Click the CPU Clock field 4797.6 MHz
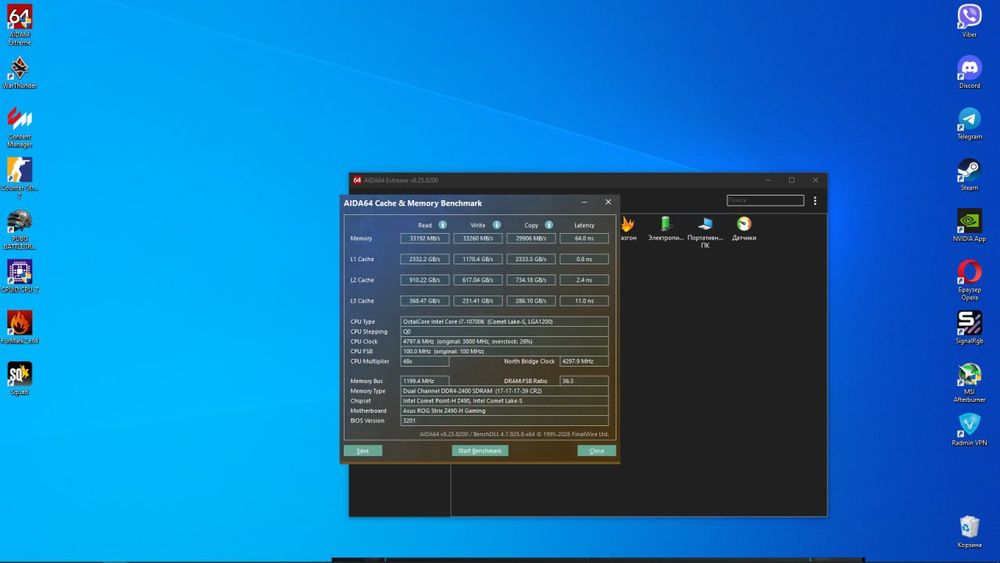Screen dimensions: 1000x563 (504, 342)
